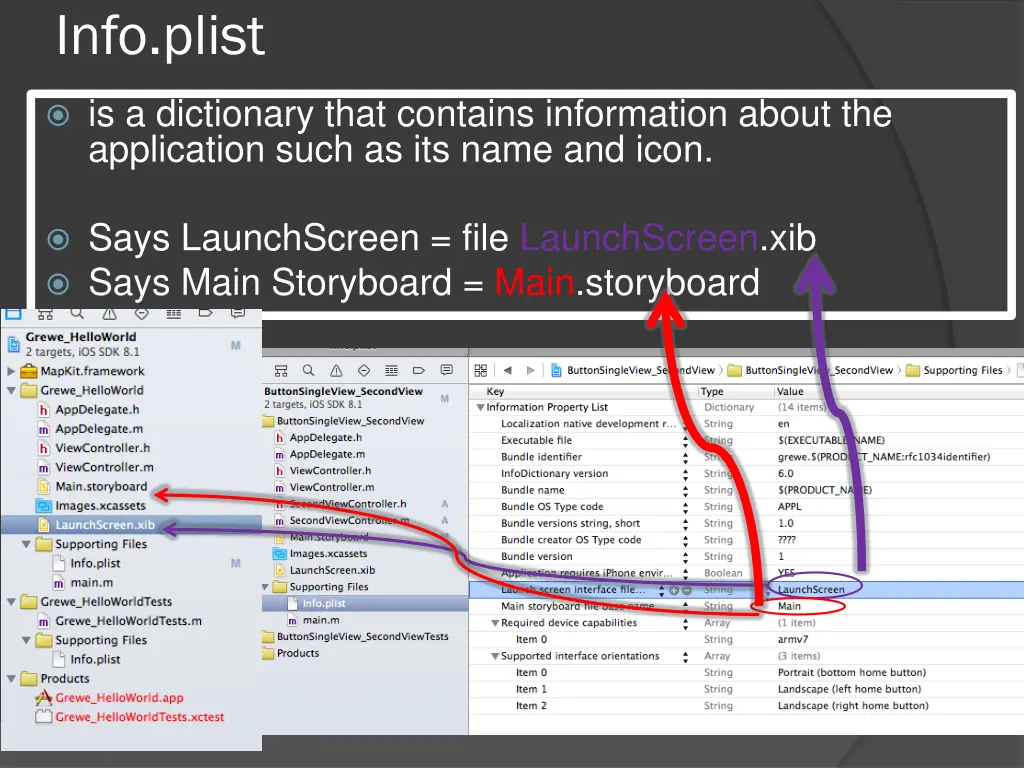
Task: Click the key stepper on Bundle name row
Action: point(685,490)
